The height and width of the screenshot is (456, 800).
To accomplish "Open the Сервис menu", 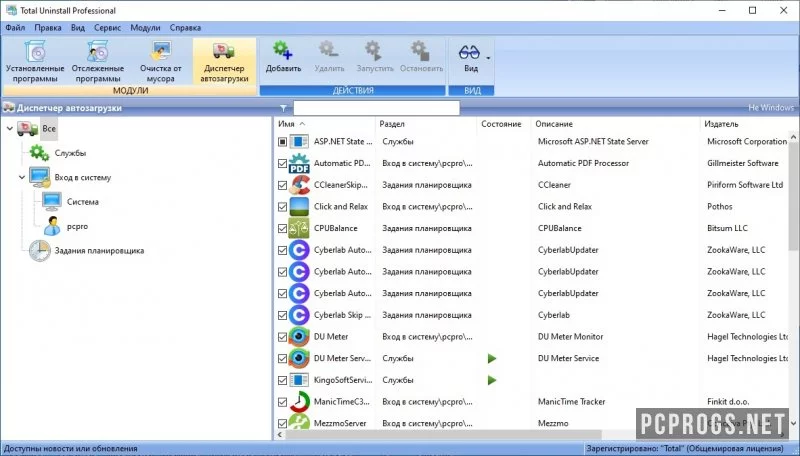I will (x=108, y=28).
